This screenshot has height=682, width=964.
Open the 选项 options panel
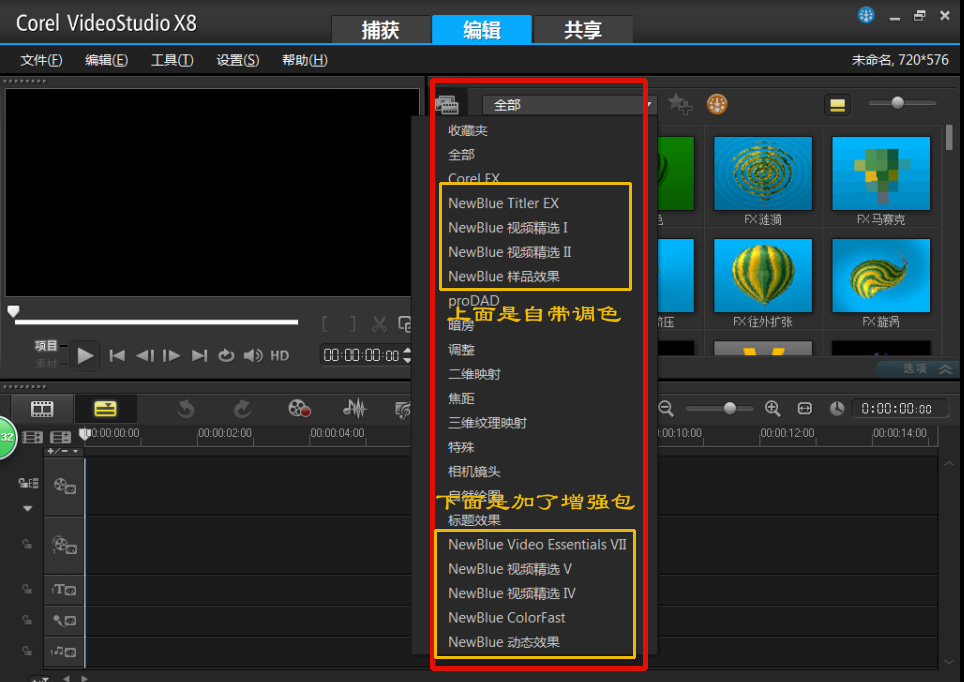click(x=920, y=368)
